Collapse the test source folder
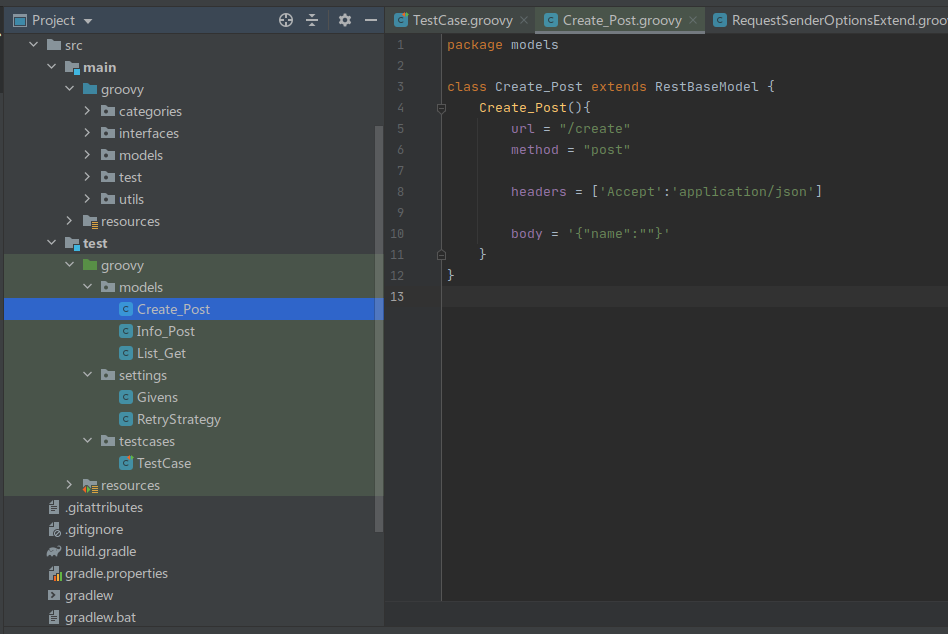Viewport: 948px width, 634px height. (x=52, y=243)
